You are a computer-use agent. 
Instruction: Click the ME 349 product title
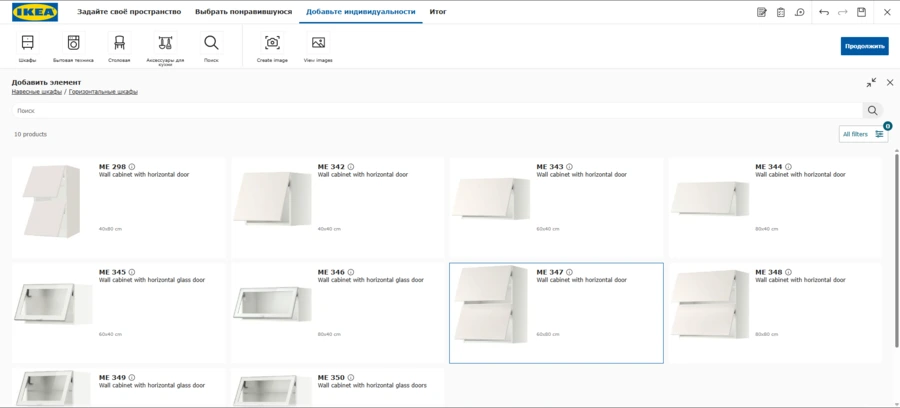[112, 378]
